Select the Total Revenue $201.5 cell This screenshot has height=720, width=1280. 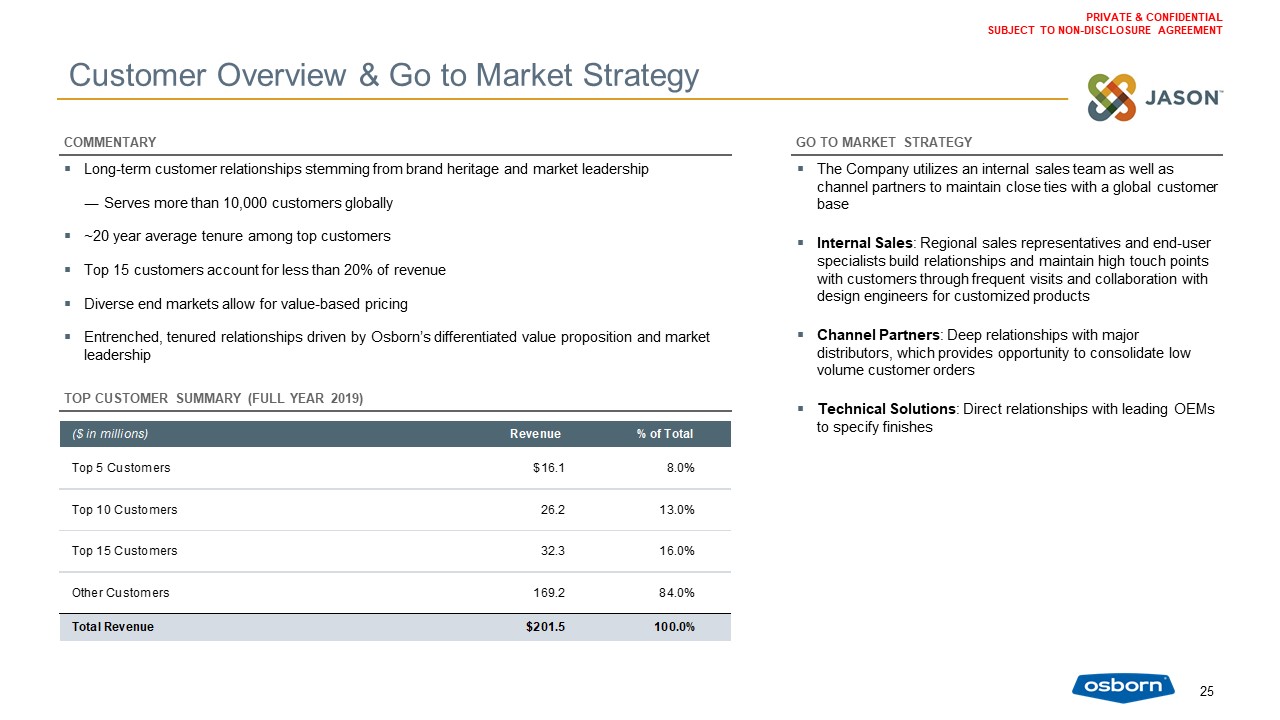coord(545,627)
